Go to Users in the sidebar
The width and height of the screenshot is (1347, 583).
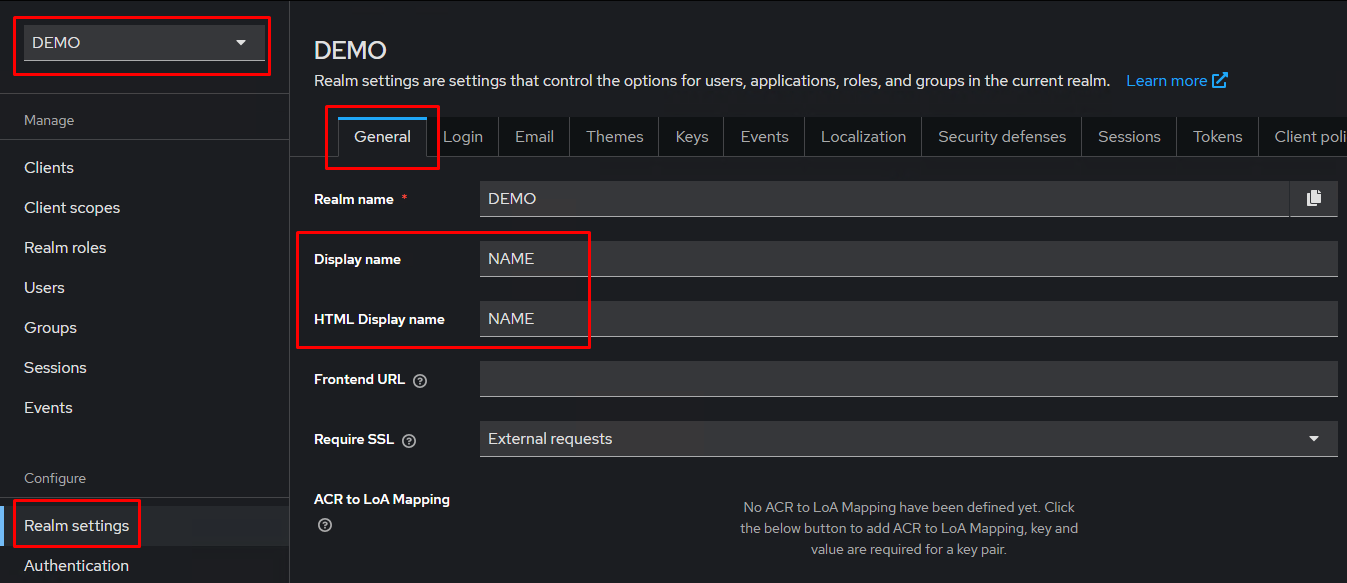44,288
